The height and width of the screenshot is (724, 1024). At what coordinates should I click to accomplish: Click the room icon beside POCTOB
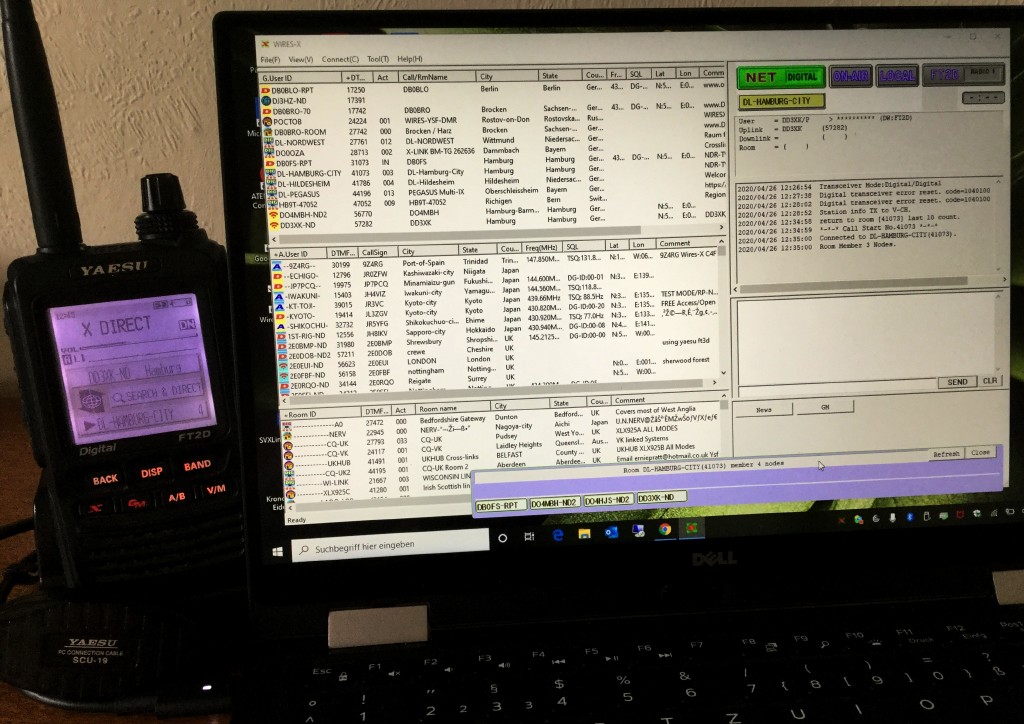[267, 121]
